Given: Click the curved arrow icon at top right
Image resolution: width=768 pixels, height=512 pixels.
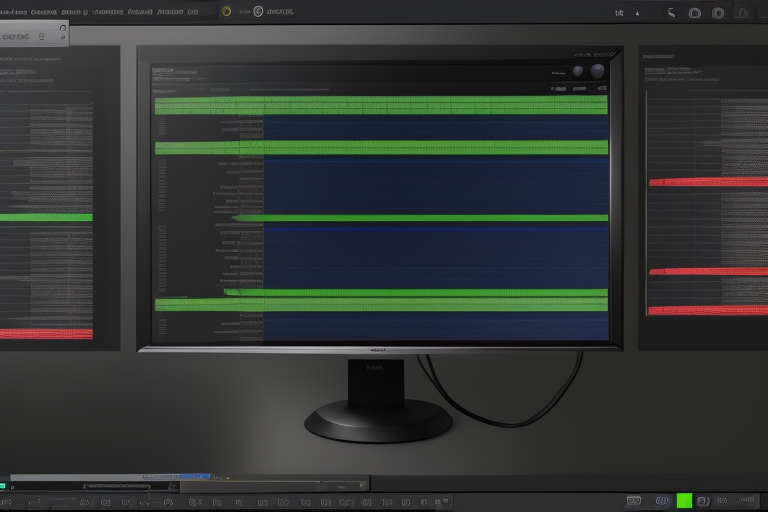Looking at the screenshot, I should point(670,13).
